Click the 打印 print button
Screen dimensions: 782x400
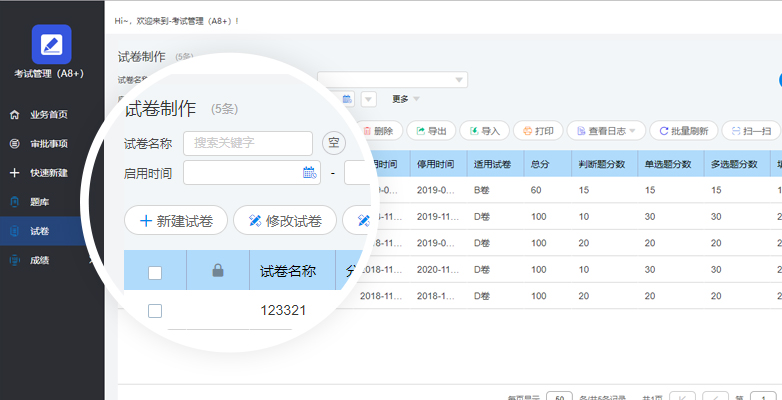pos(538,130)
